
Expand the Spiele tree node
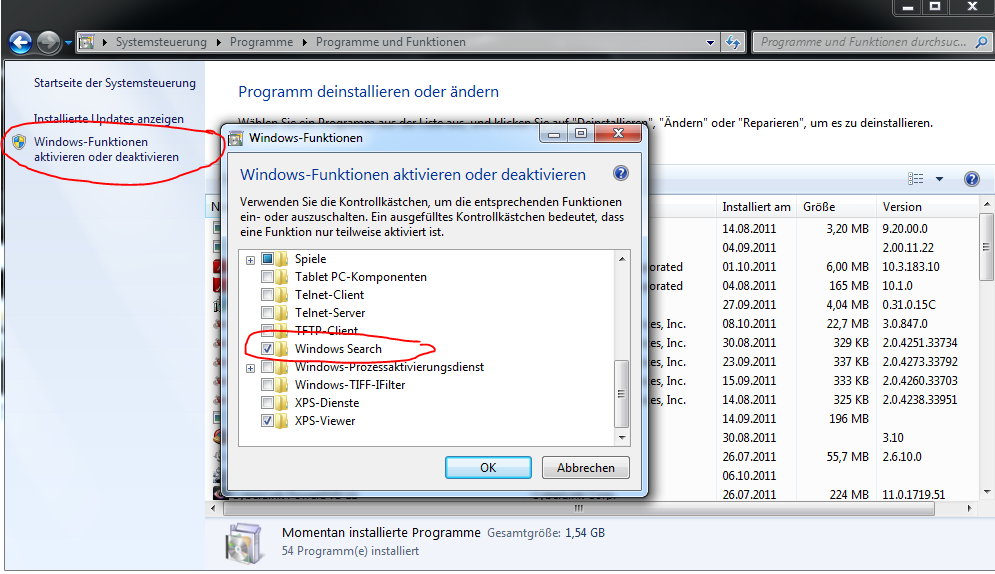tap(251, 260)
